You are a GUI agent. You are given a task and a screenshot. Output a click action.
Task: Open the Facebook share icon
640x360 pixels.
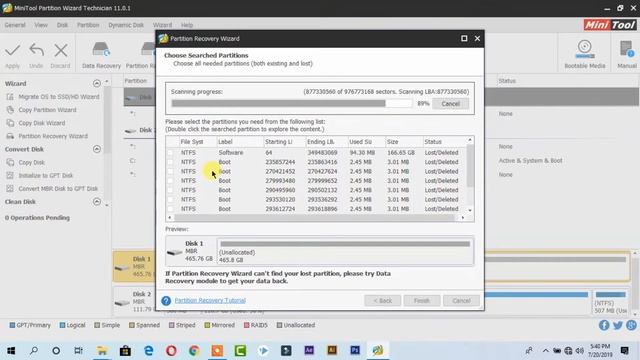[604, 325]
